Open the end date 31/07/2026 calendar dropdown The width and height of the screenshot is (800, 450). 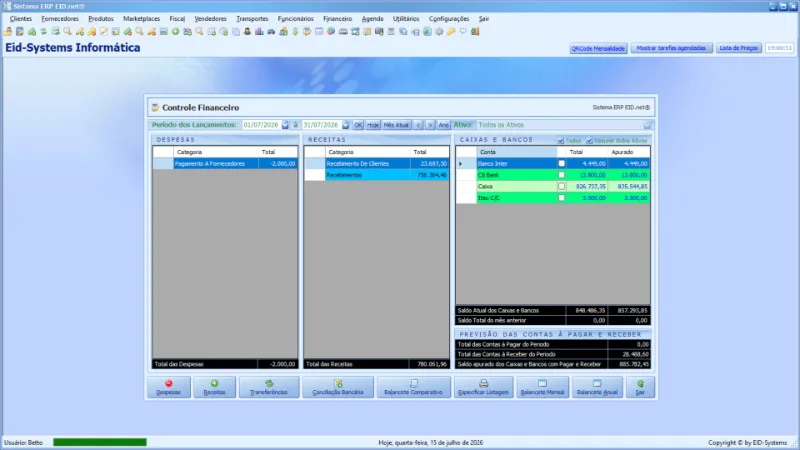point(345,125)
